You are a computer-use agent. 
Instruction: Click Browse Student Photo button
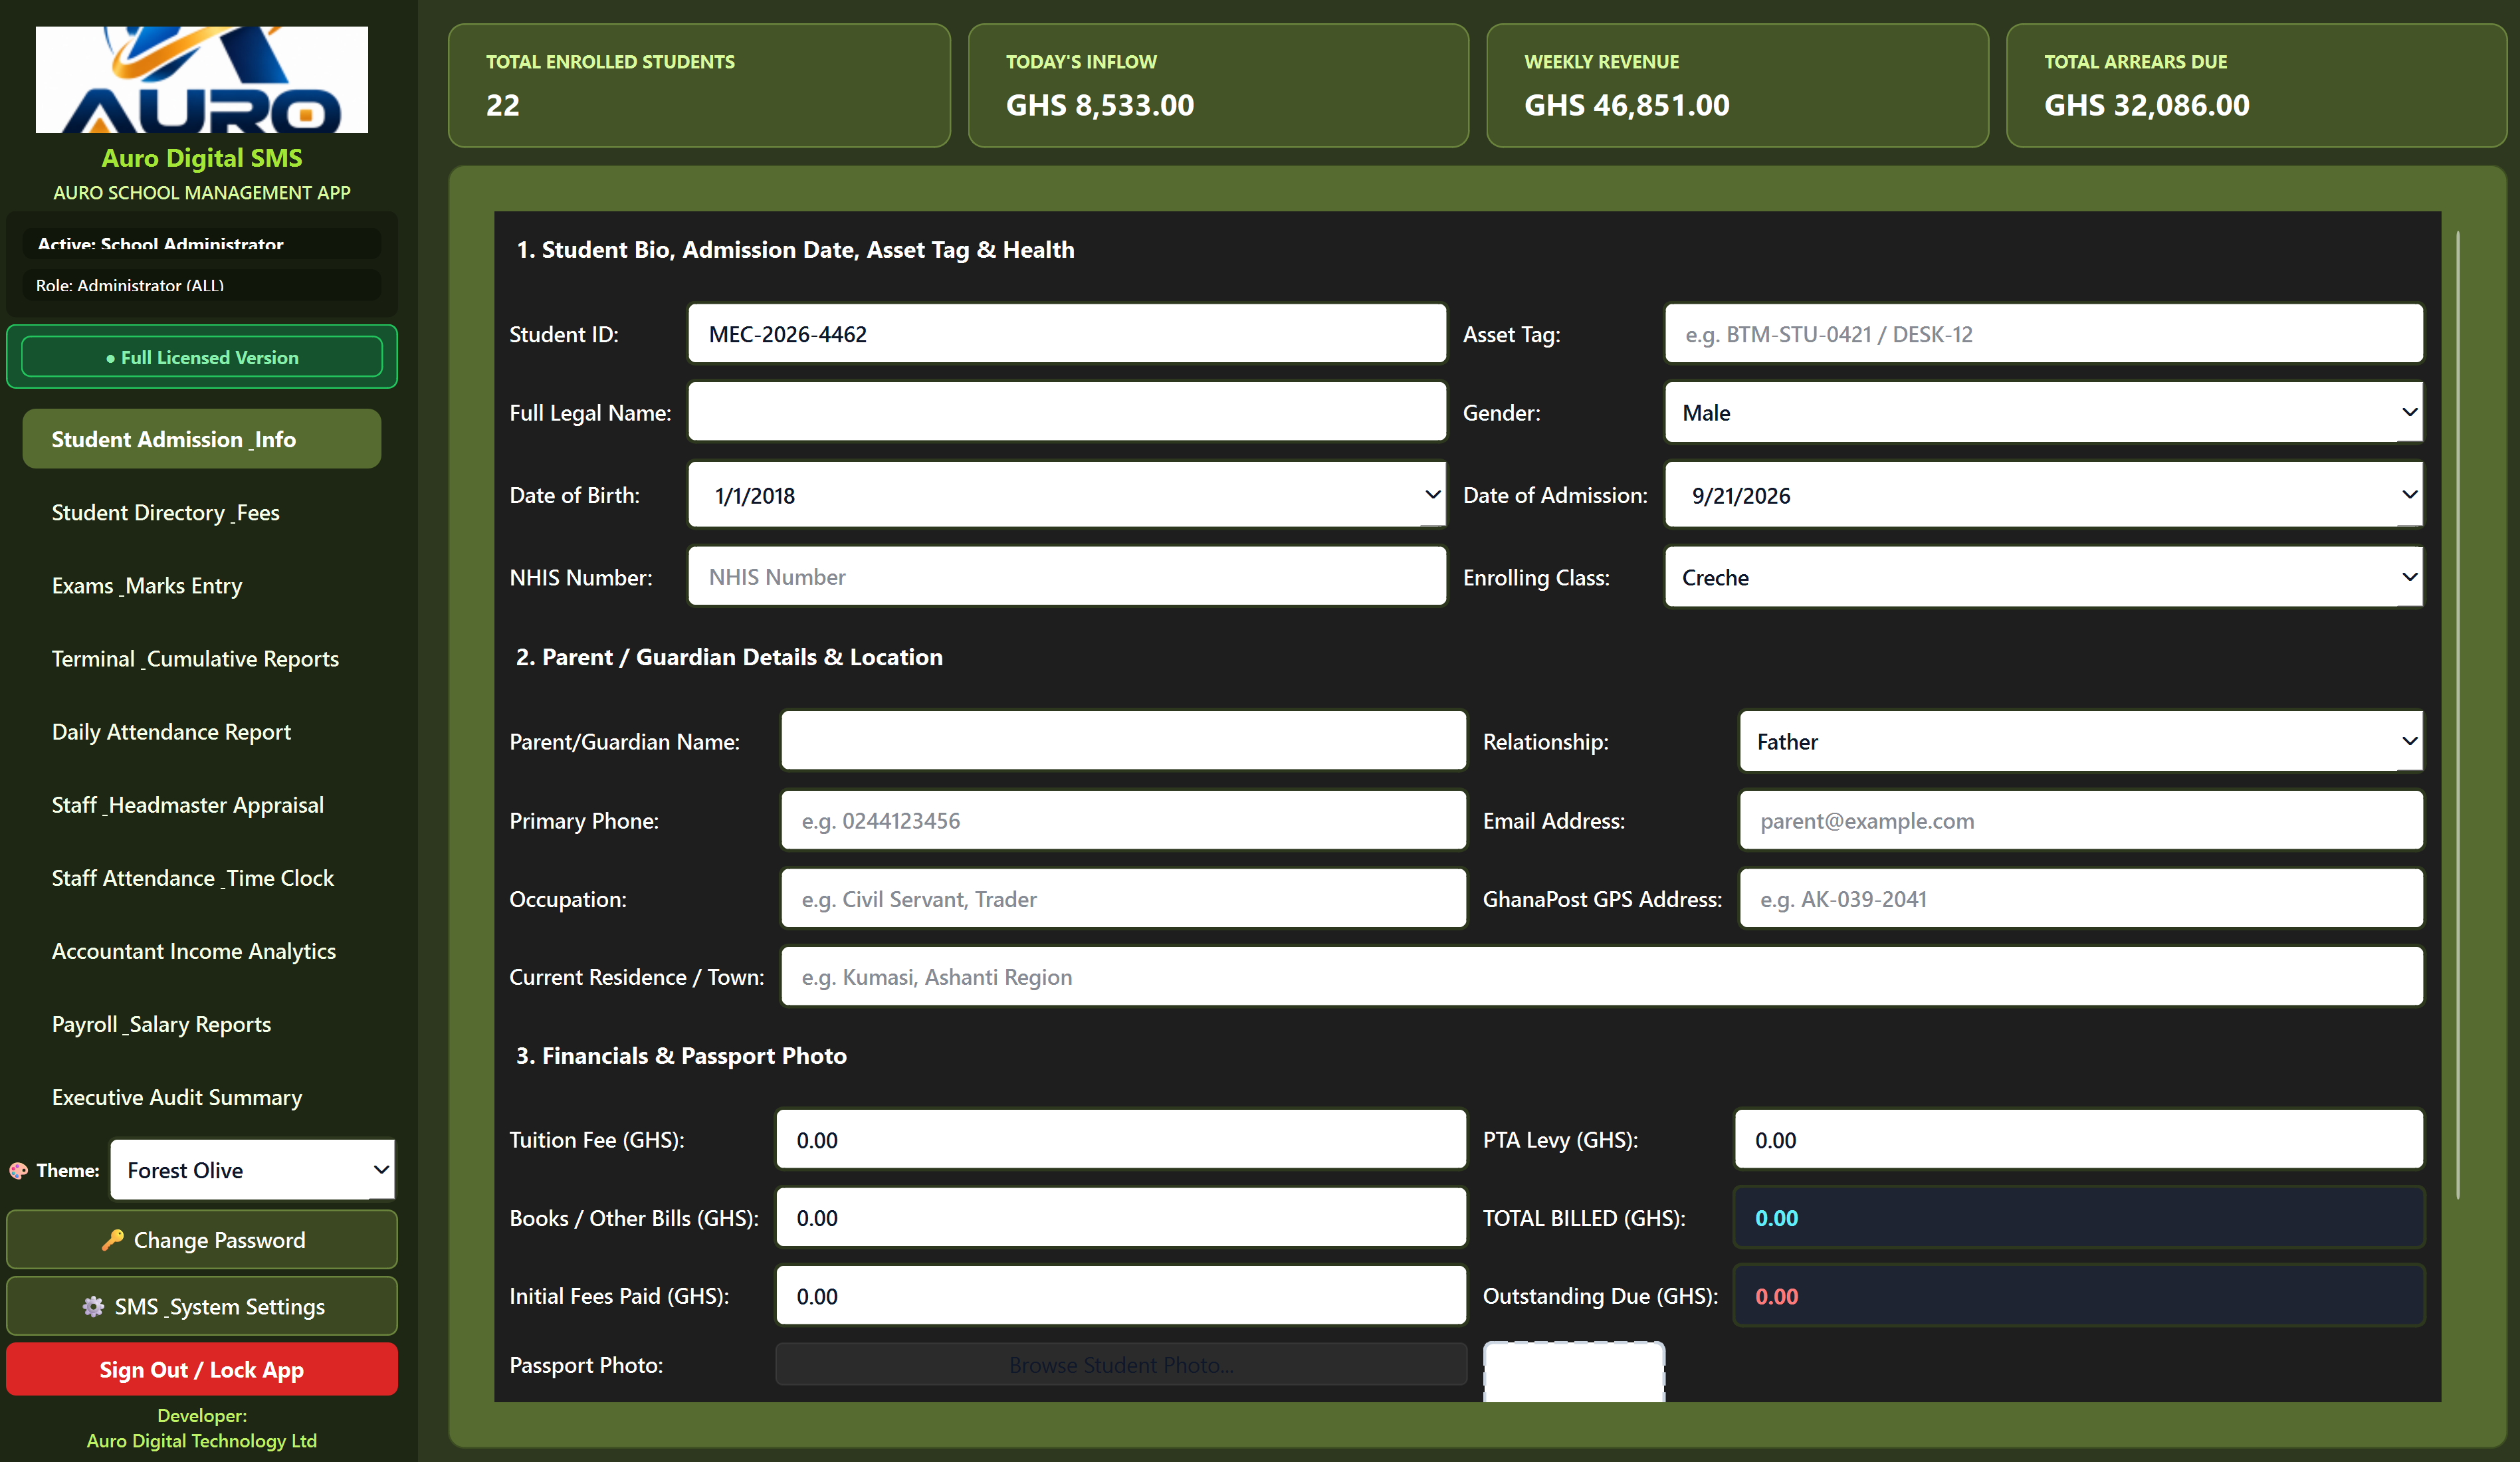[1121, 1364]
